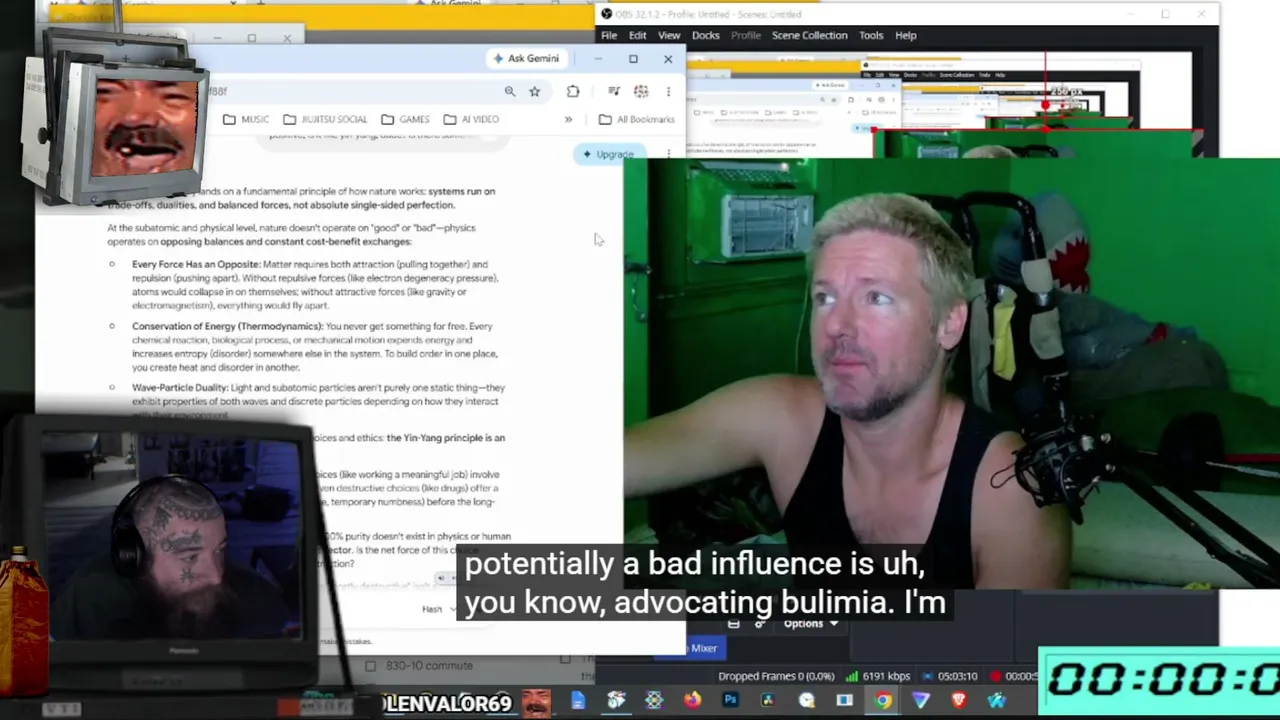The width and height of the screenshot is (1280, 720).
Task: Click the laughing-face avatar in the taskbar
Action: click(536, 703)
